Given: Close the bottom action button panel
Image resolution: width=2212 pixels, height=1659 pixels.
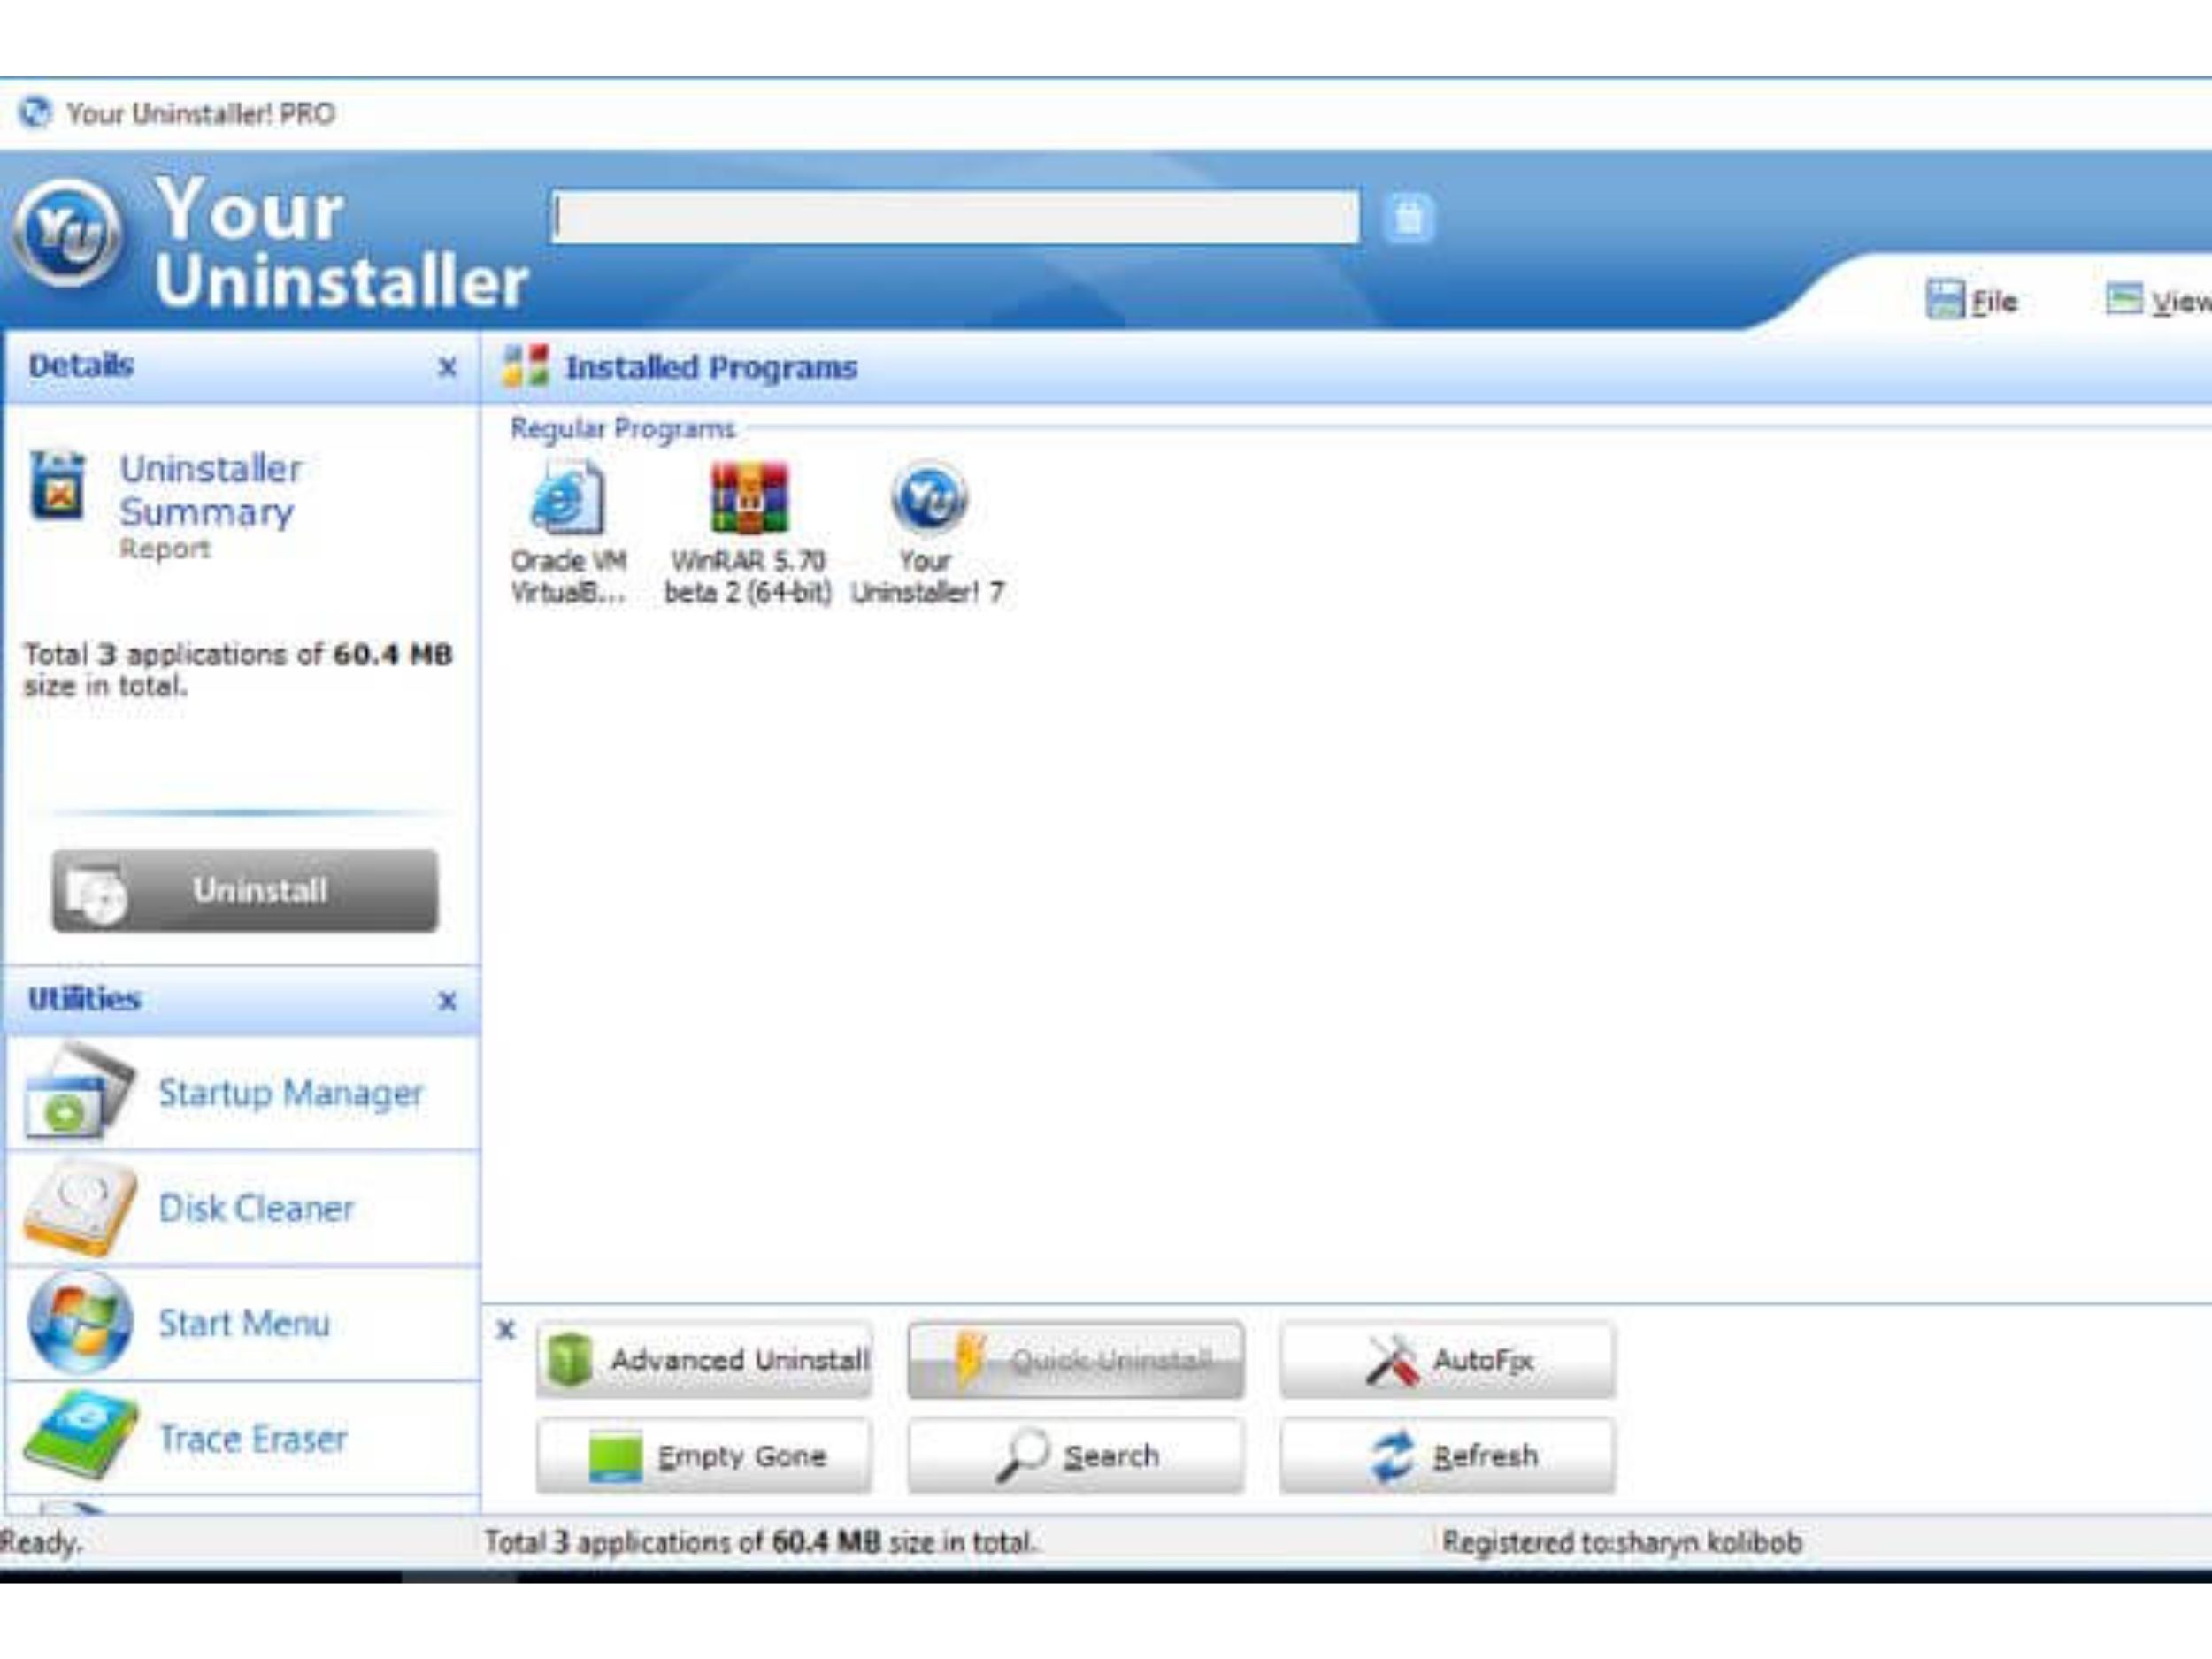Looking at the screenshot, I should click(x=506, y=1330).
